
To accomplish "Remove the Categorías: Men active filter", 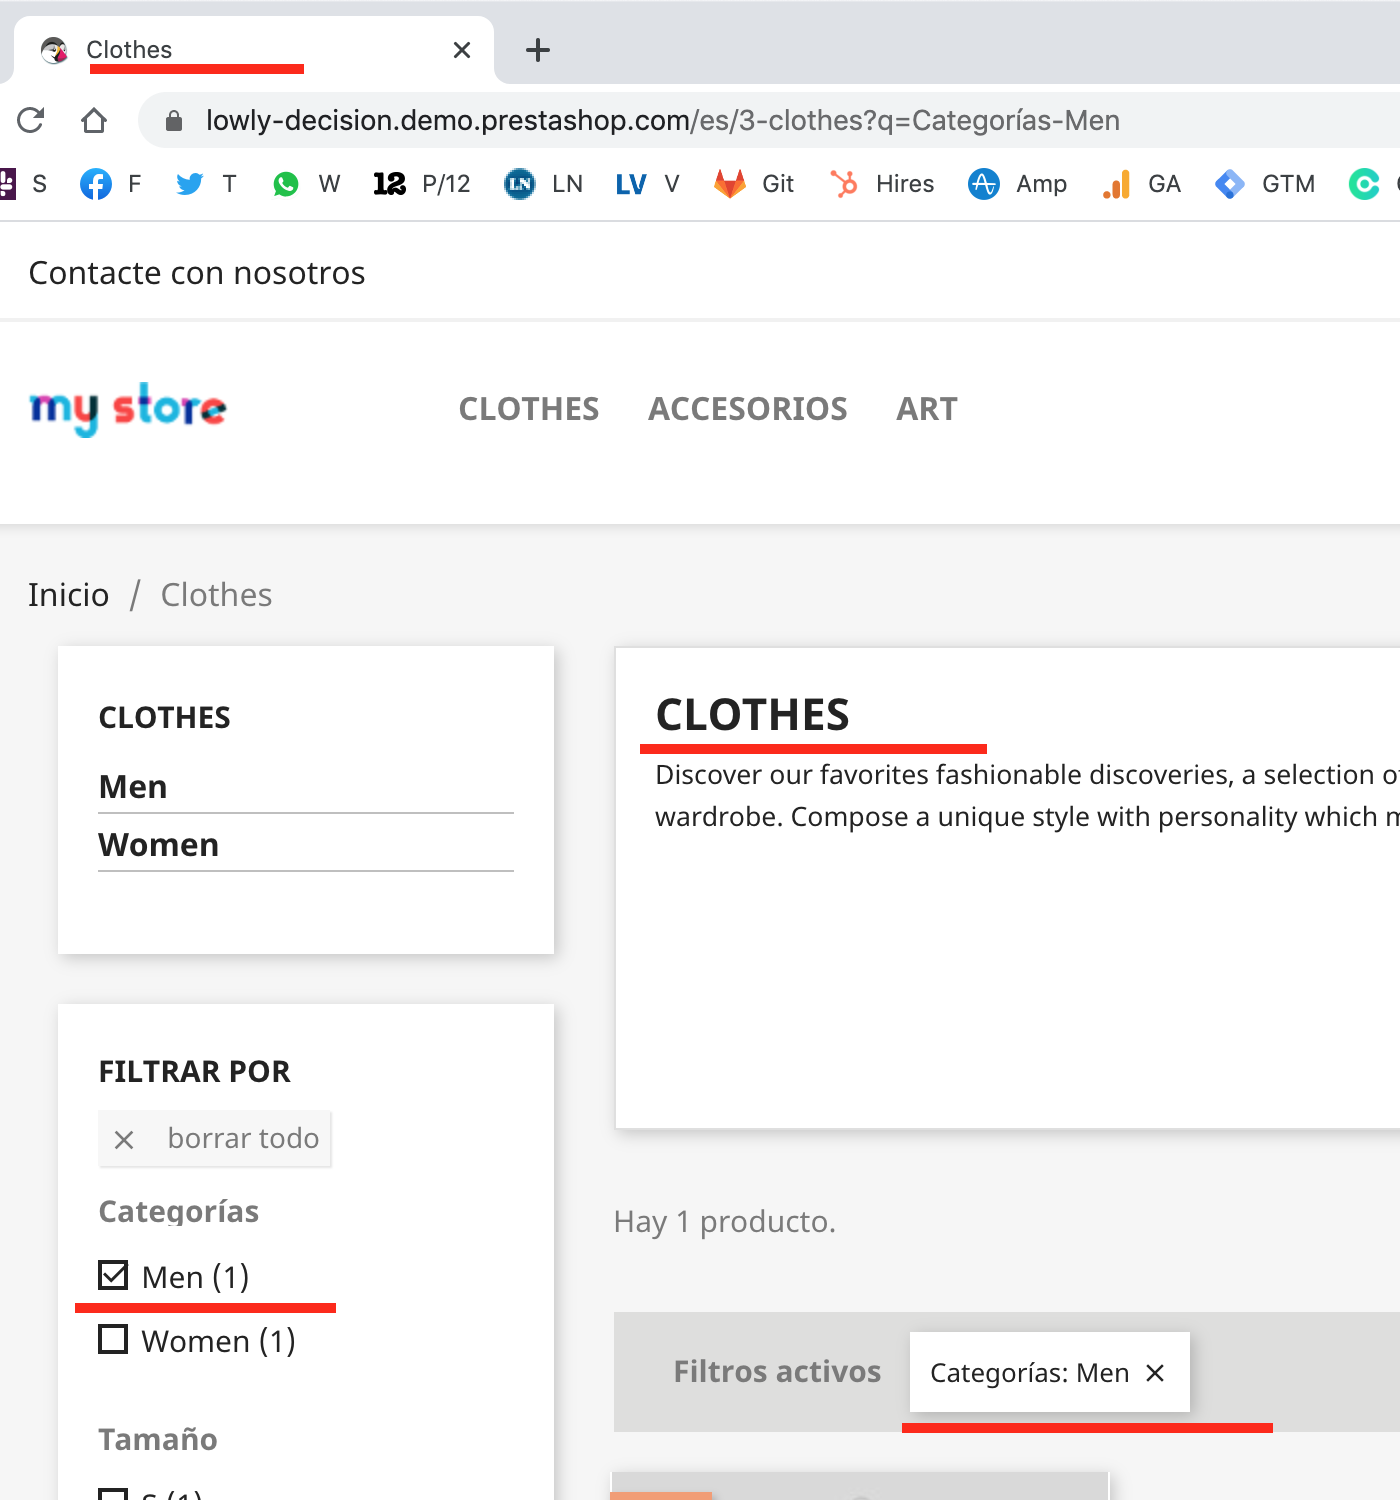I will pos(1156,1372).
